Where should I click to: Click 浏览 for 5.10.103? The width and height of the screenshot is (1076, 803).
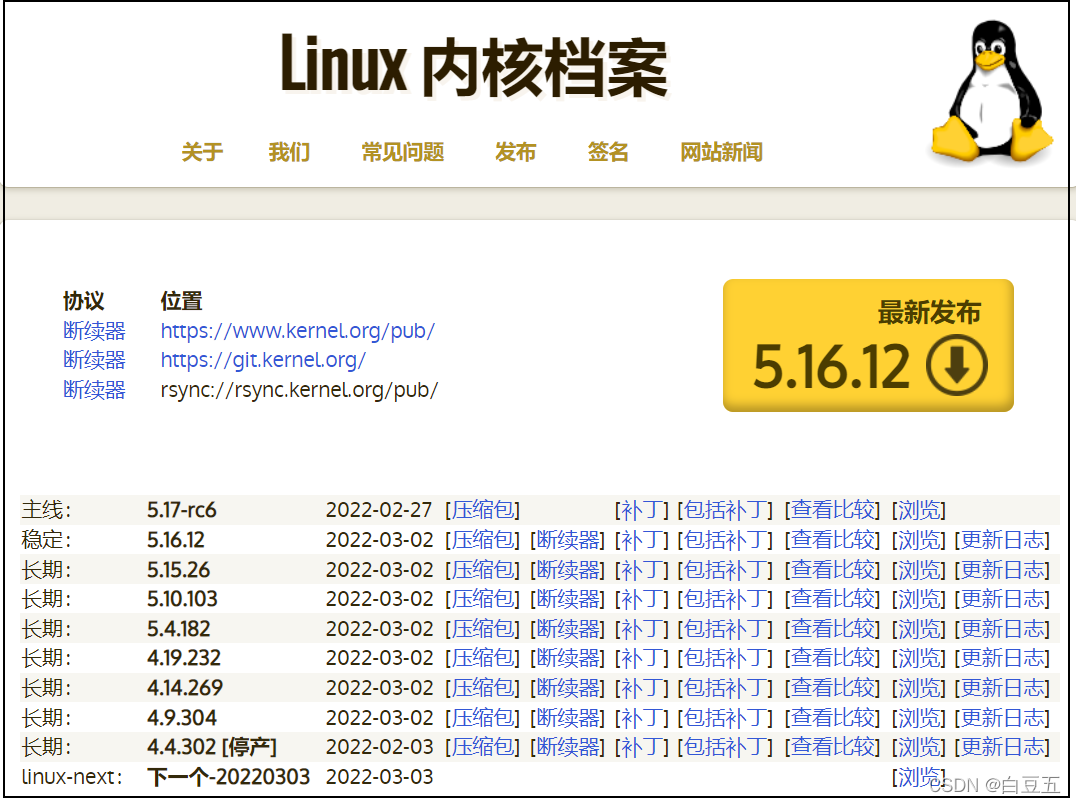coord(919,599)
